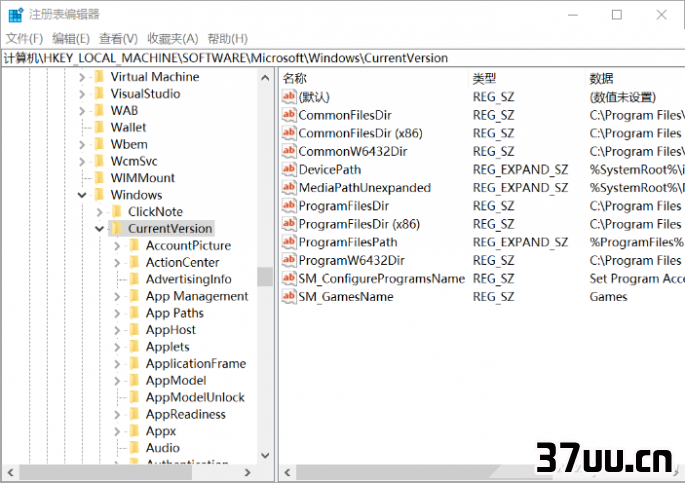Open the 编辑(E) menu

coord(71,39)
